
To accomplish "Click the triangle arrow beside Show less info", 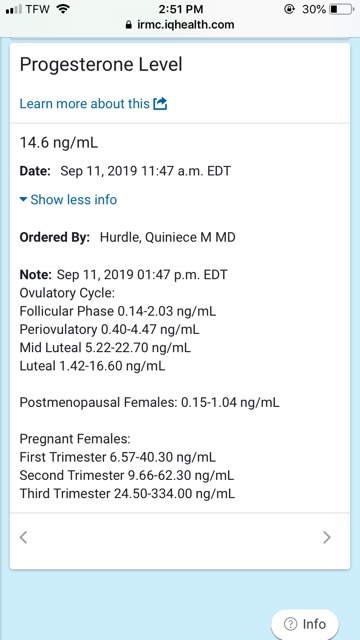I will point(23,200).
